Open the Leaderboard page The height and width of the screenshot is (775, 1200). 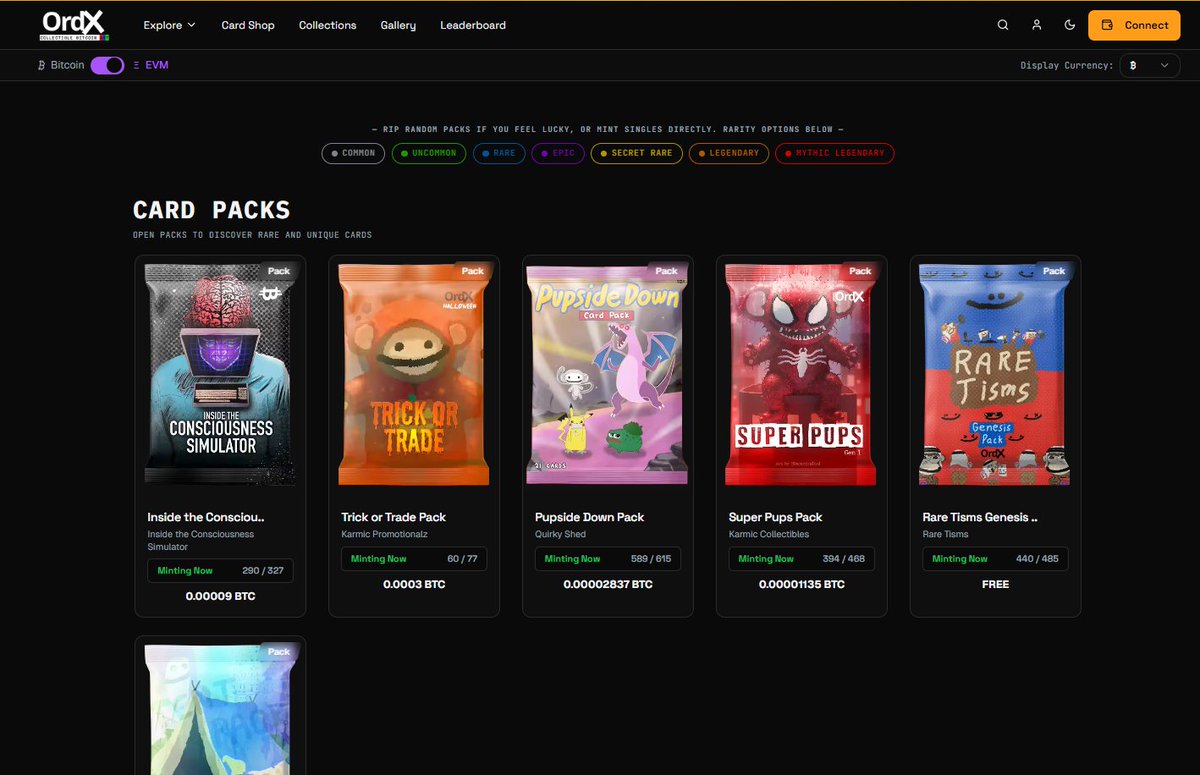(473, 25)
